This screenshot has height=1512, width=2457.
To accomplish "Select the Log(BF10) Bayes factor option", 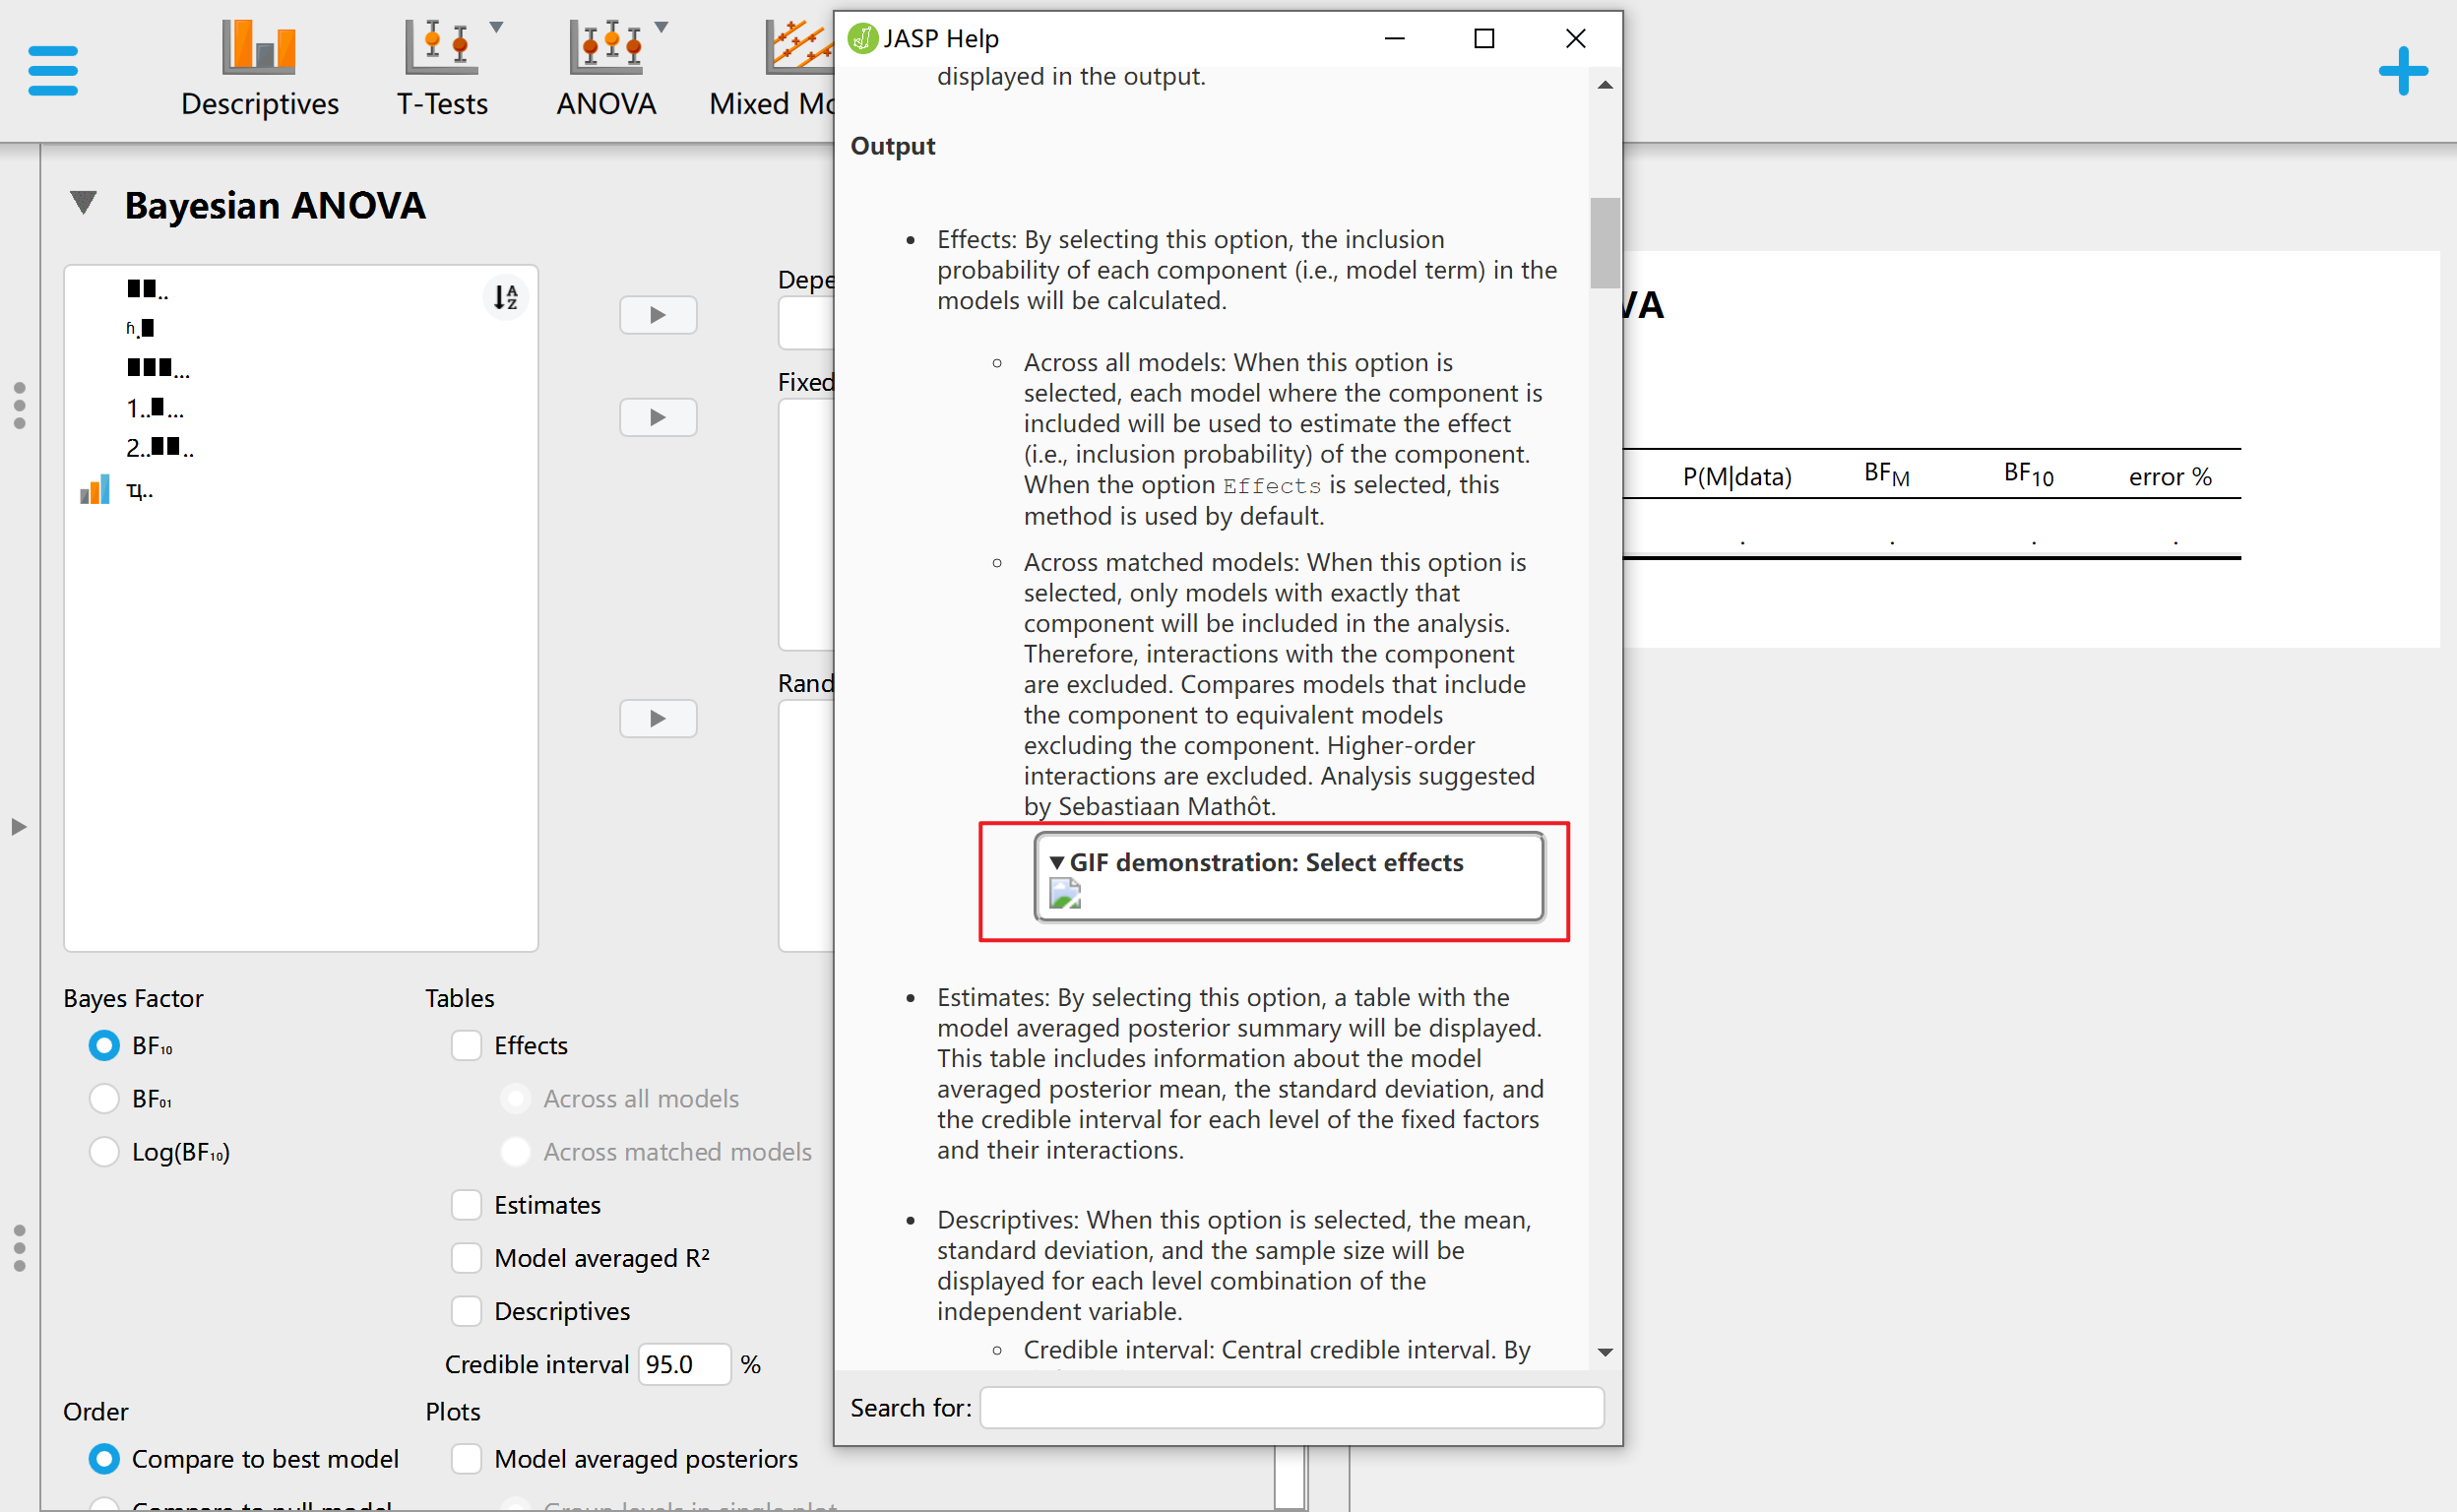I will pos(103,1151).
